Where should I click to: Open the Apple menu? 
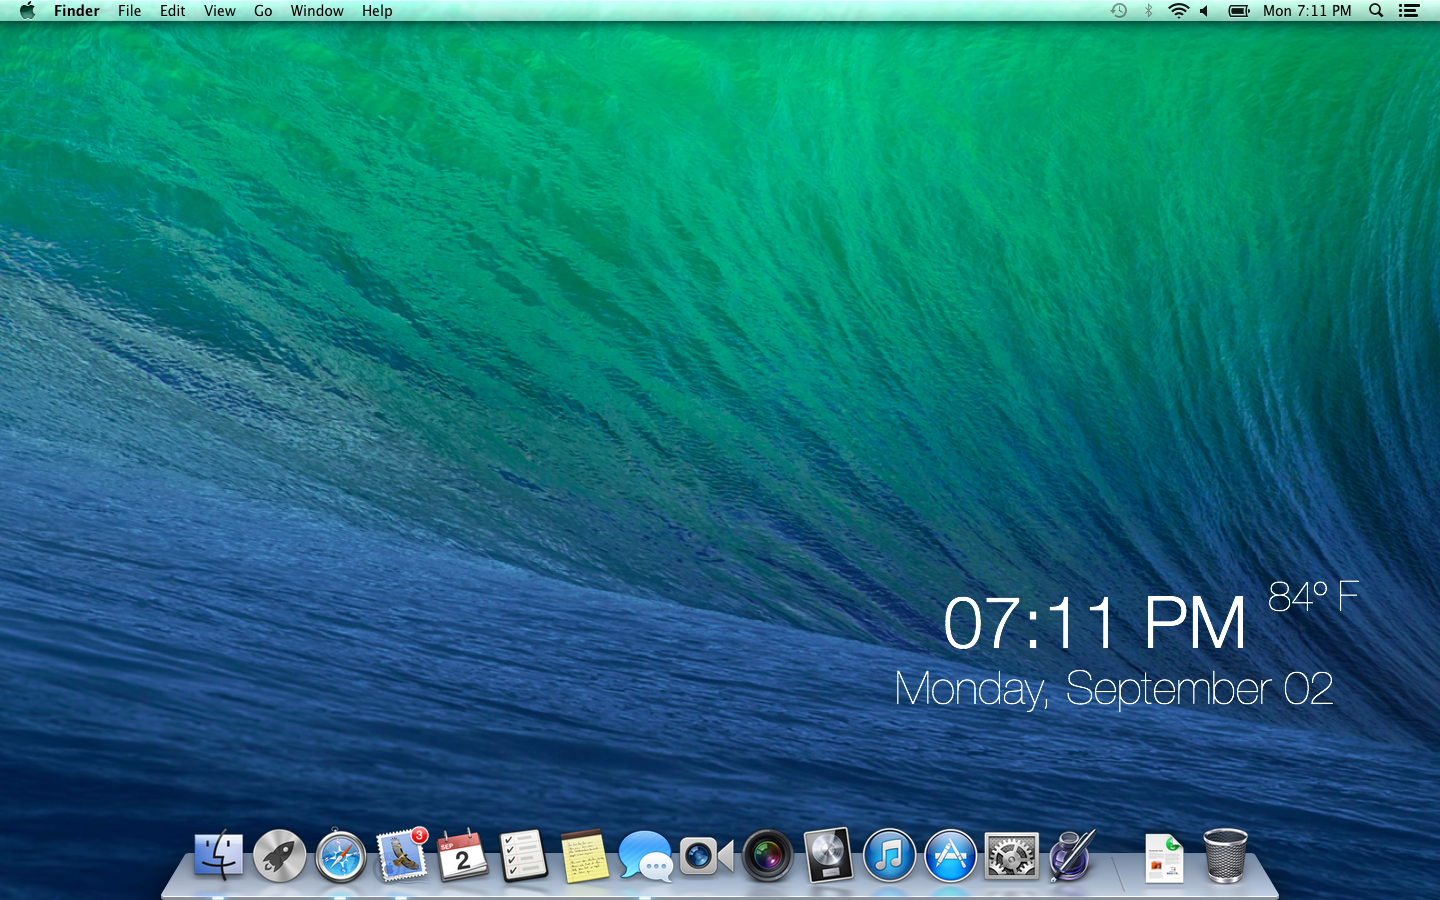point(27,11)
